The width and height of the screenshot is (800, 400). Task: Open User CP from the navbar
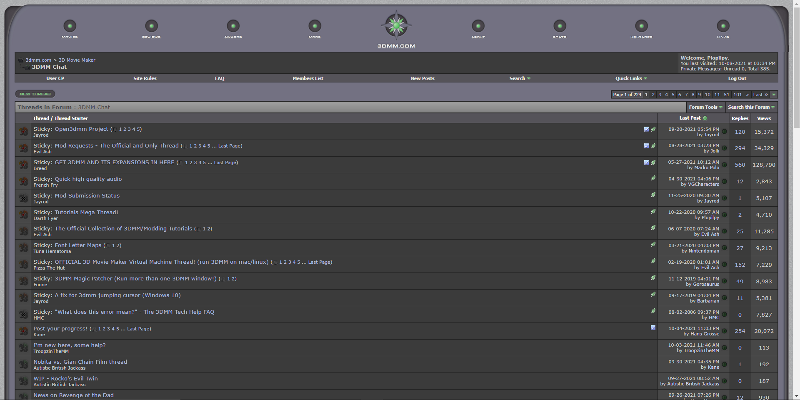pos(55,79)
